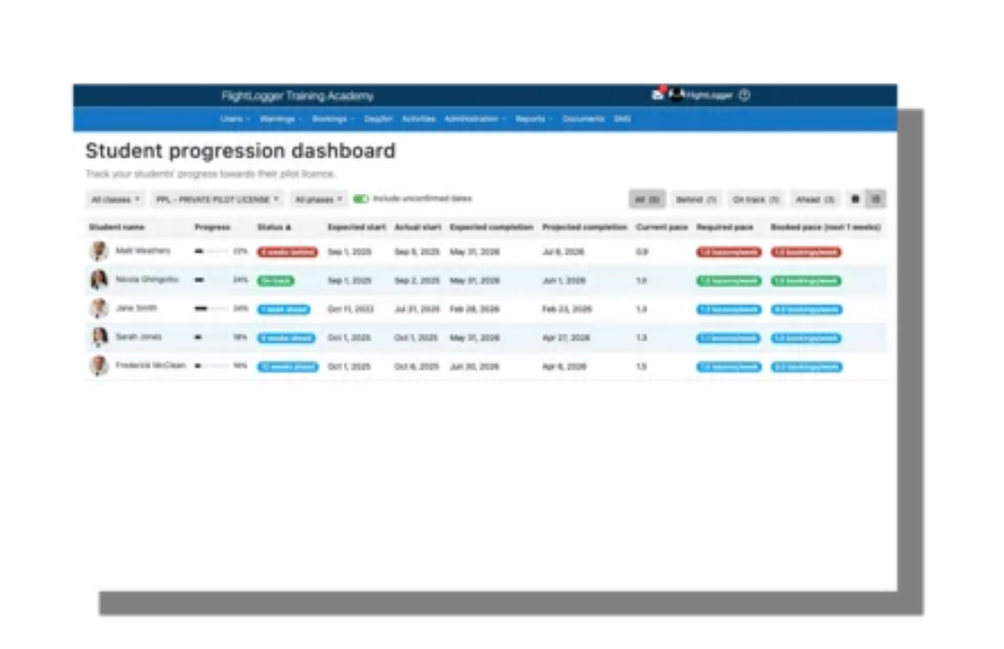Switch to the list view icon
Viewport: 1004px width, 649px height.
pos(875,199)
